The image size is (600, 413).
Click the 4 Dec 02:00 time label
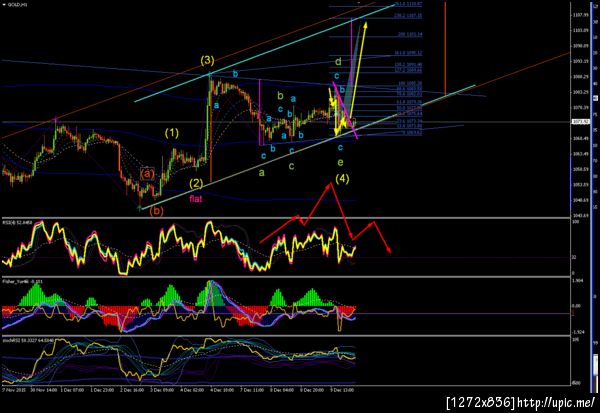point(191,390)
